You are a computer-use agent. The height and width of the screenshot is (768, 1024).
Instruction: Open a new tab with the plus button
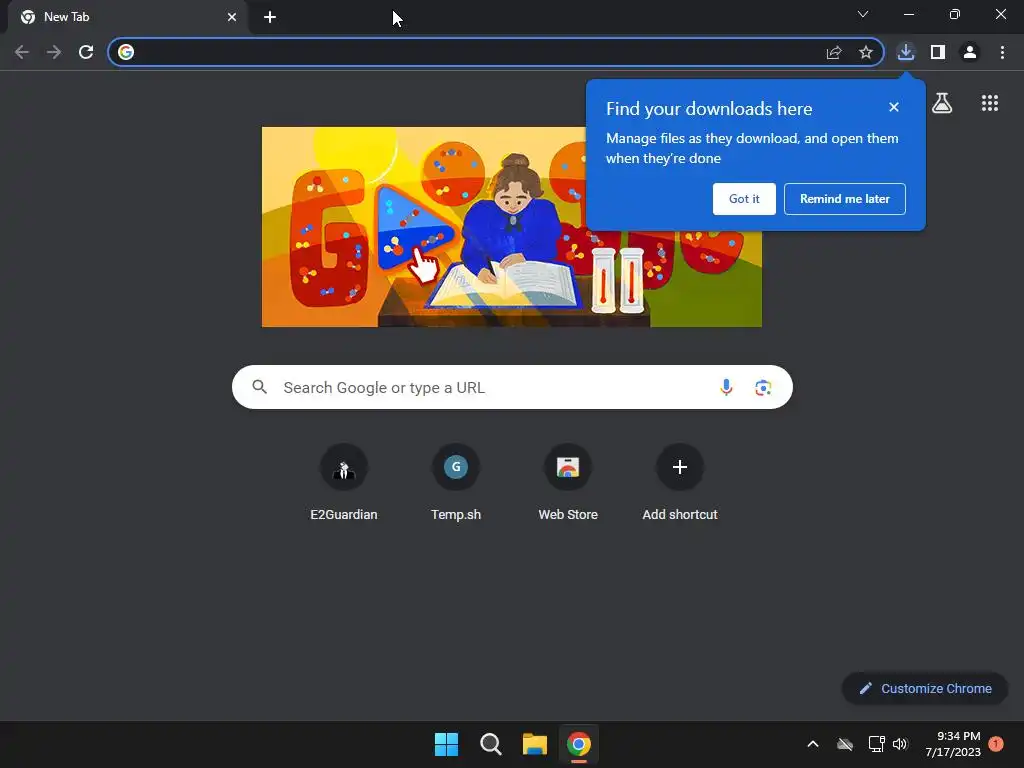[x=270, y=17]
